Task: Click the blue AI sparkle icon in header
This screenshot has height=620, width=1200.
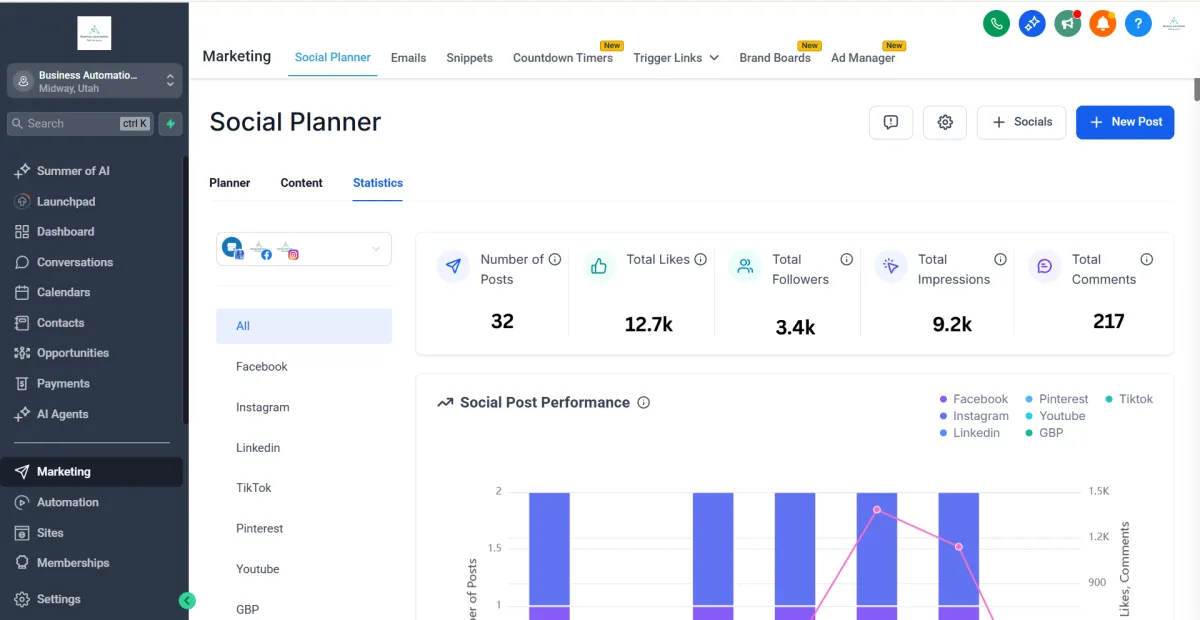Action: pos(1032,23)
